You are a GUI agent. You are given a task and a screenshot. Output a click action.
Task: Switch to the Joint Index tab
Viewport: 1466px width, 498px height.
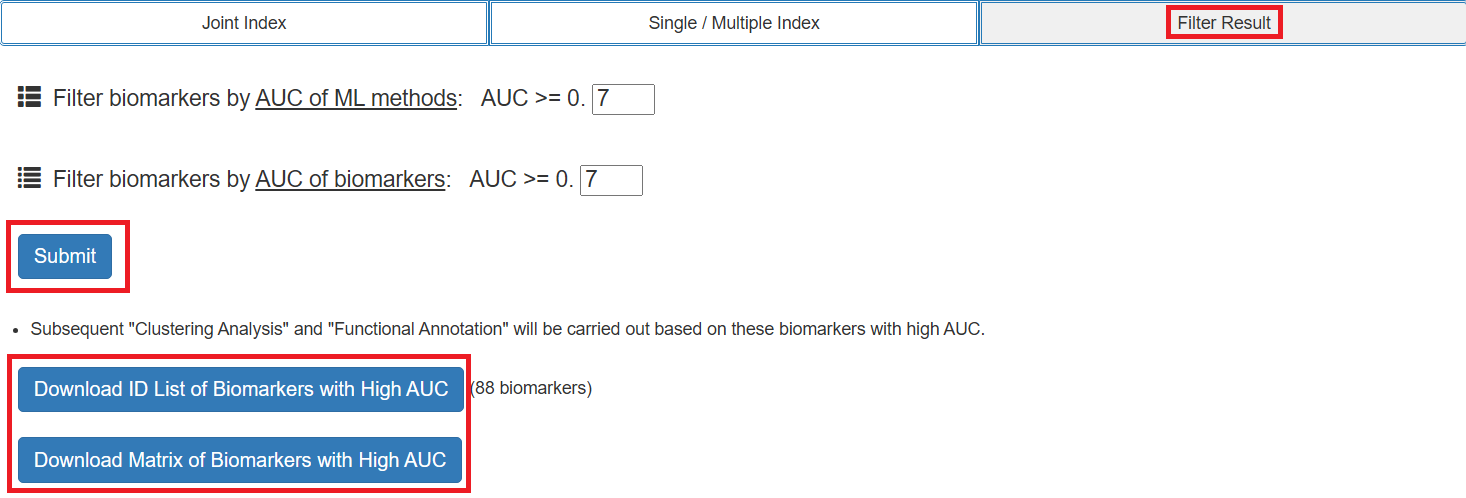click(244, 23)
